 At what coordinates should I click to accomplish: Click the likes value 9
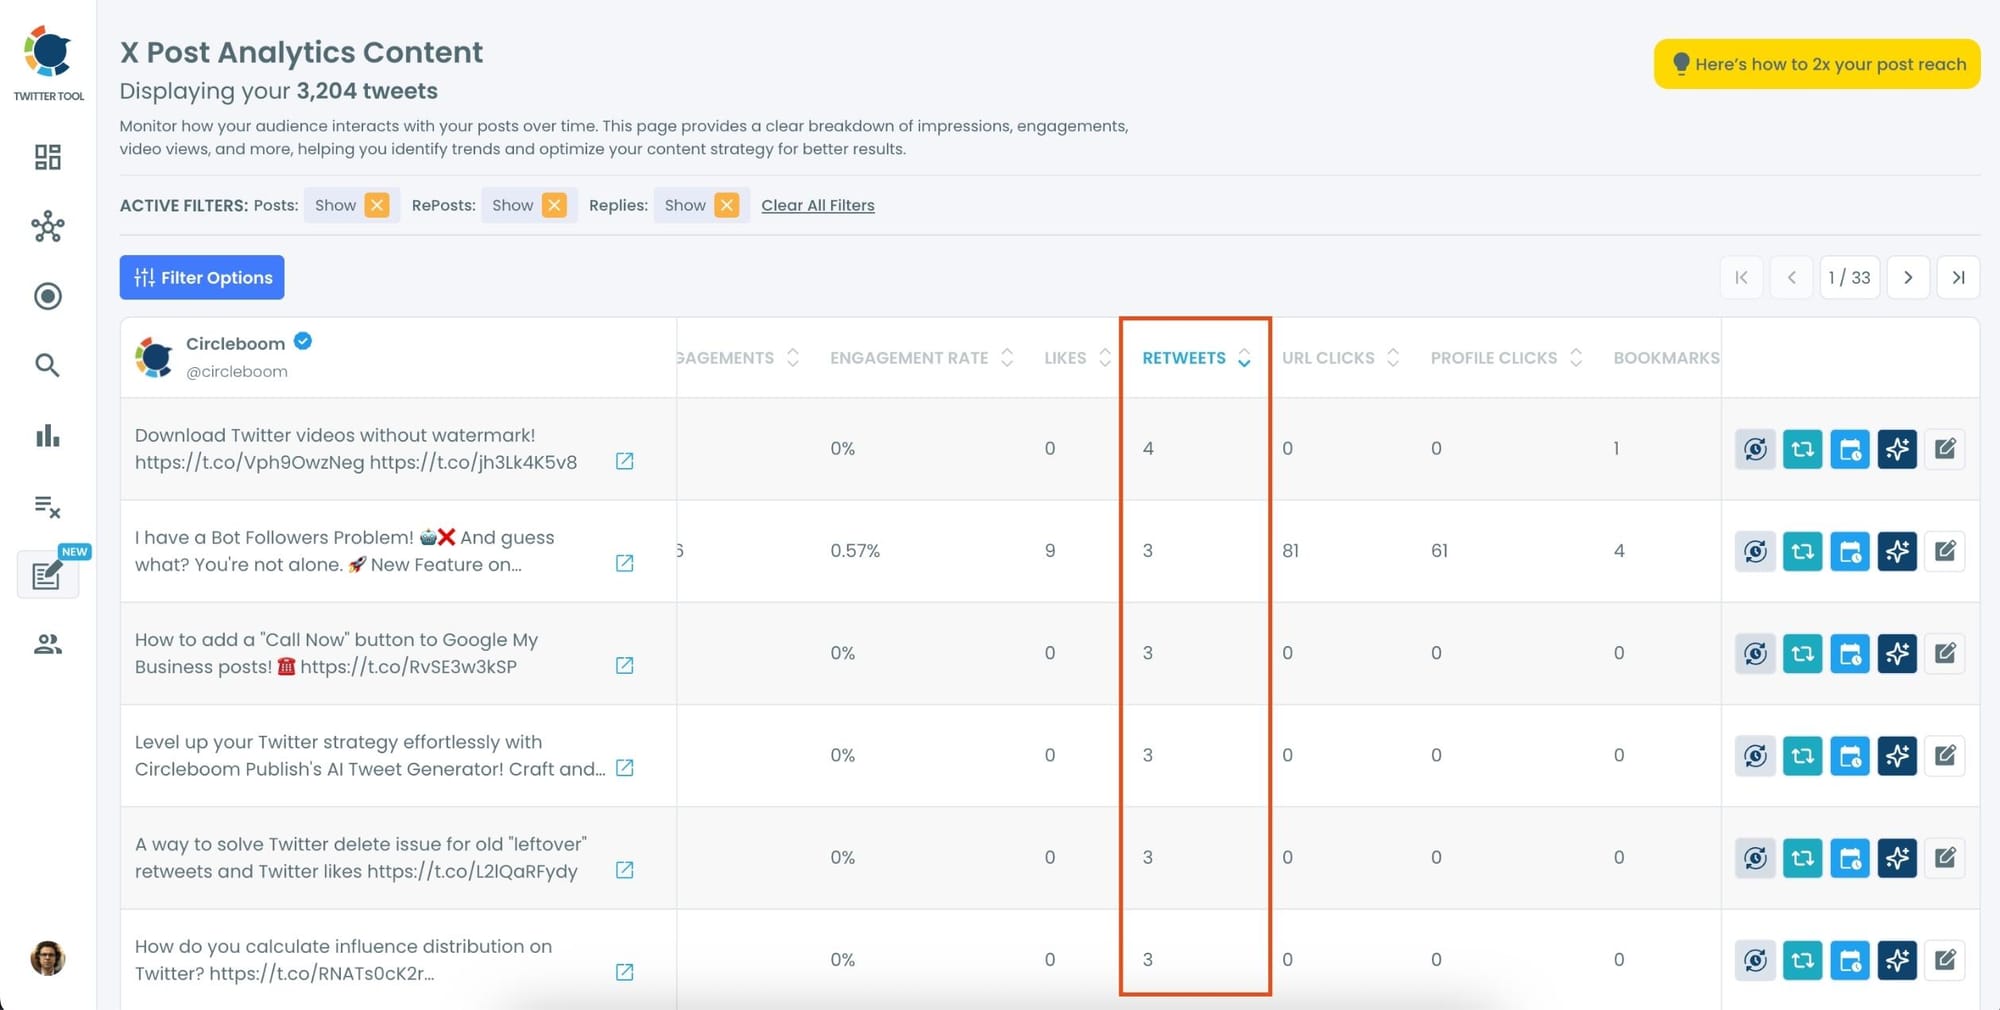click(1050, 551)
